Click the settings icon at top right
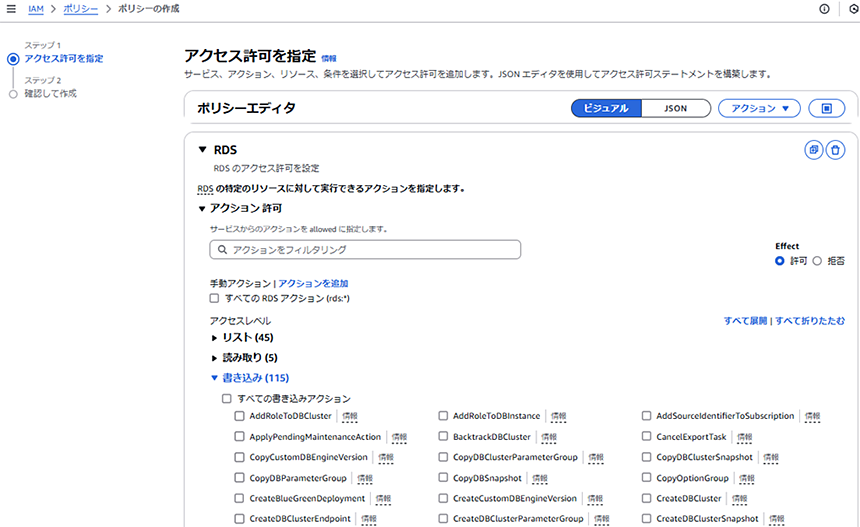This screenshot has width=860, height=527. coord(852,9)
